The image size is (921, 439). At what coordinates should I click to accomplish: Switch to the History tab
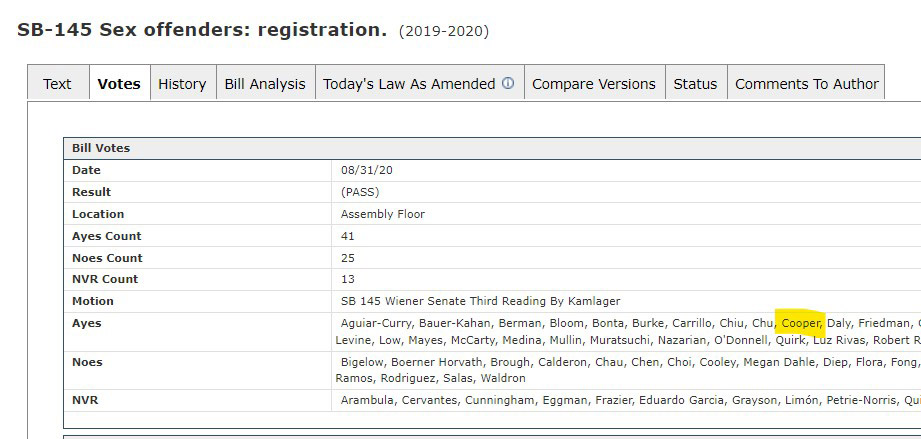pyautogui.click(x=182, y=84)
